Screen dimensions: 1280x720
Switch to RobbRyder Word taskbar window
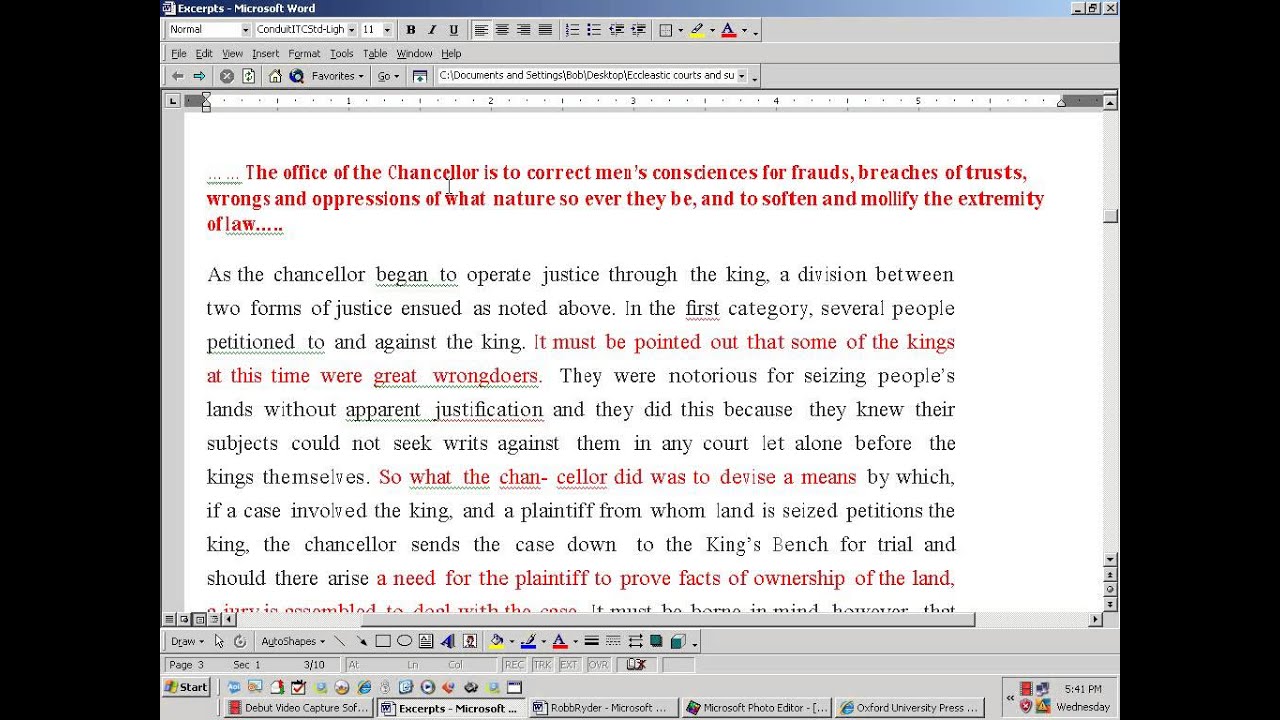pyautogui.click(x=602, y=708)
